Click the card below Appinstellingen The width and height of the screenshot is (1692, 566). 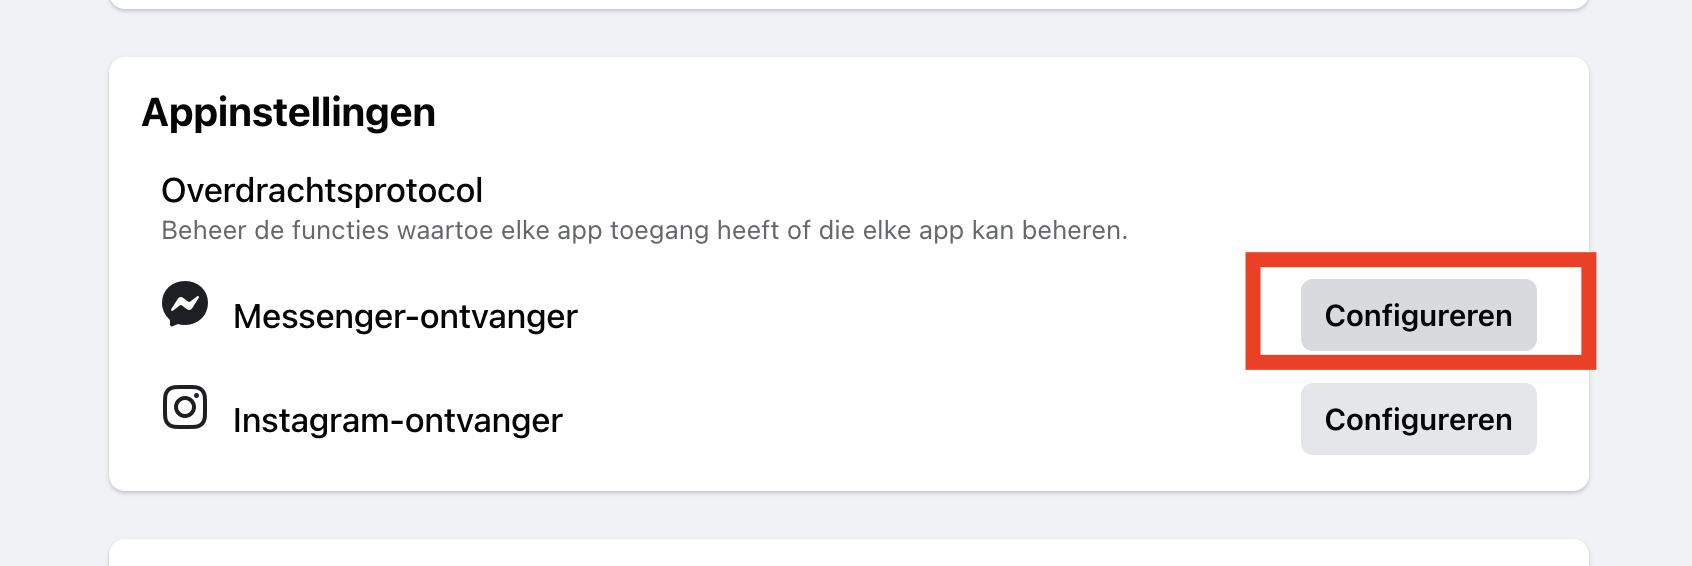pyautogui.click(x=849, y=553)
